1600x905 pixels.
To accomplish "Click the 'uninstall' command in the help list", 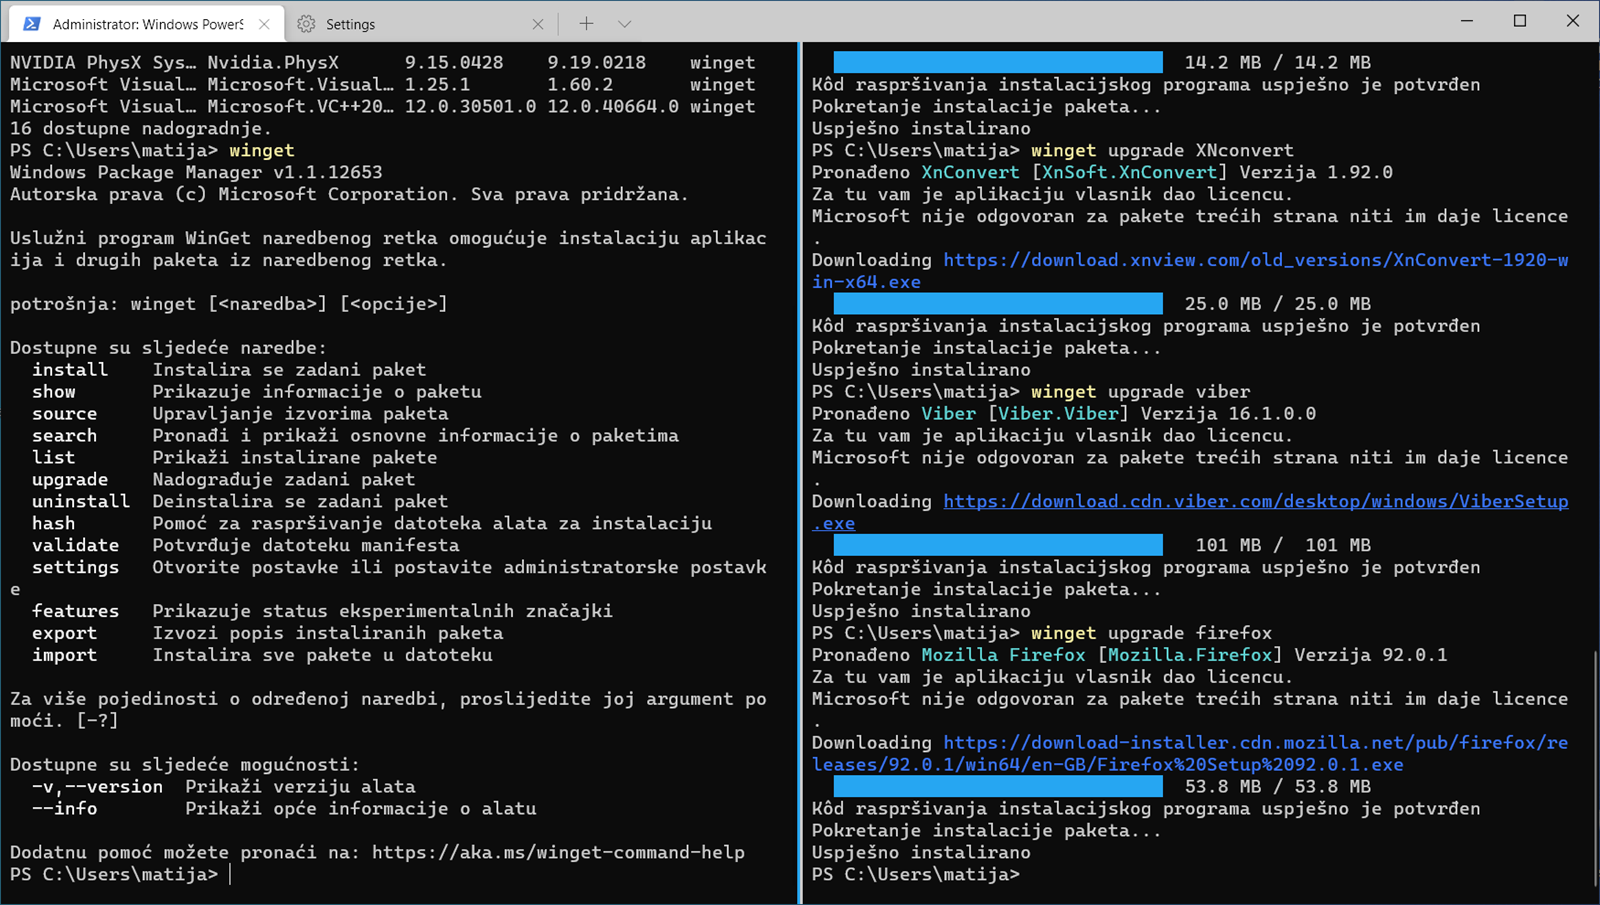I will coord(81,501).
